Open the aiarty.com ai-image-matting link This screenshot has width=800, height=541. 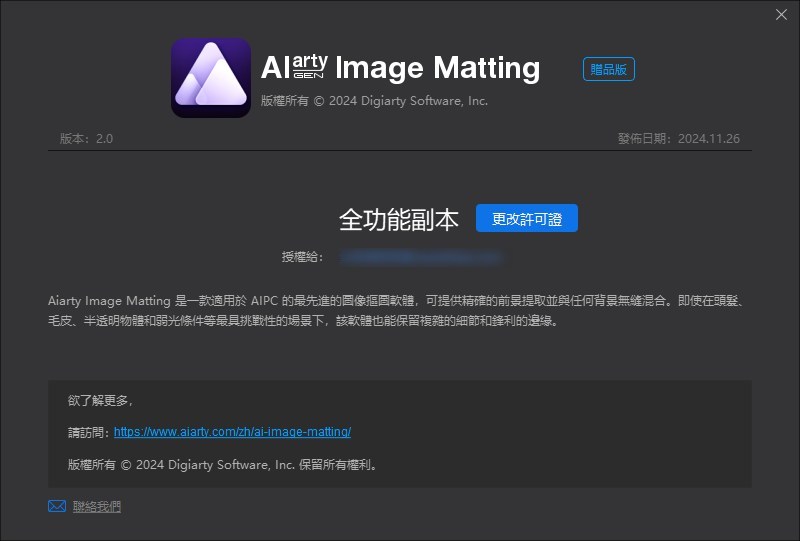232,432
